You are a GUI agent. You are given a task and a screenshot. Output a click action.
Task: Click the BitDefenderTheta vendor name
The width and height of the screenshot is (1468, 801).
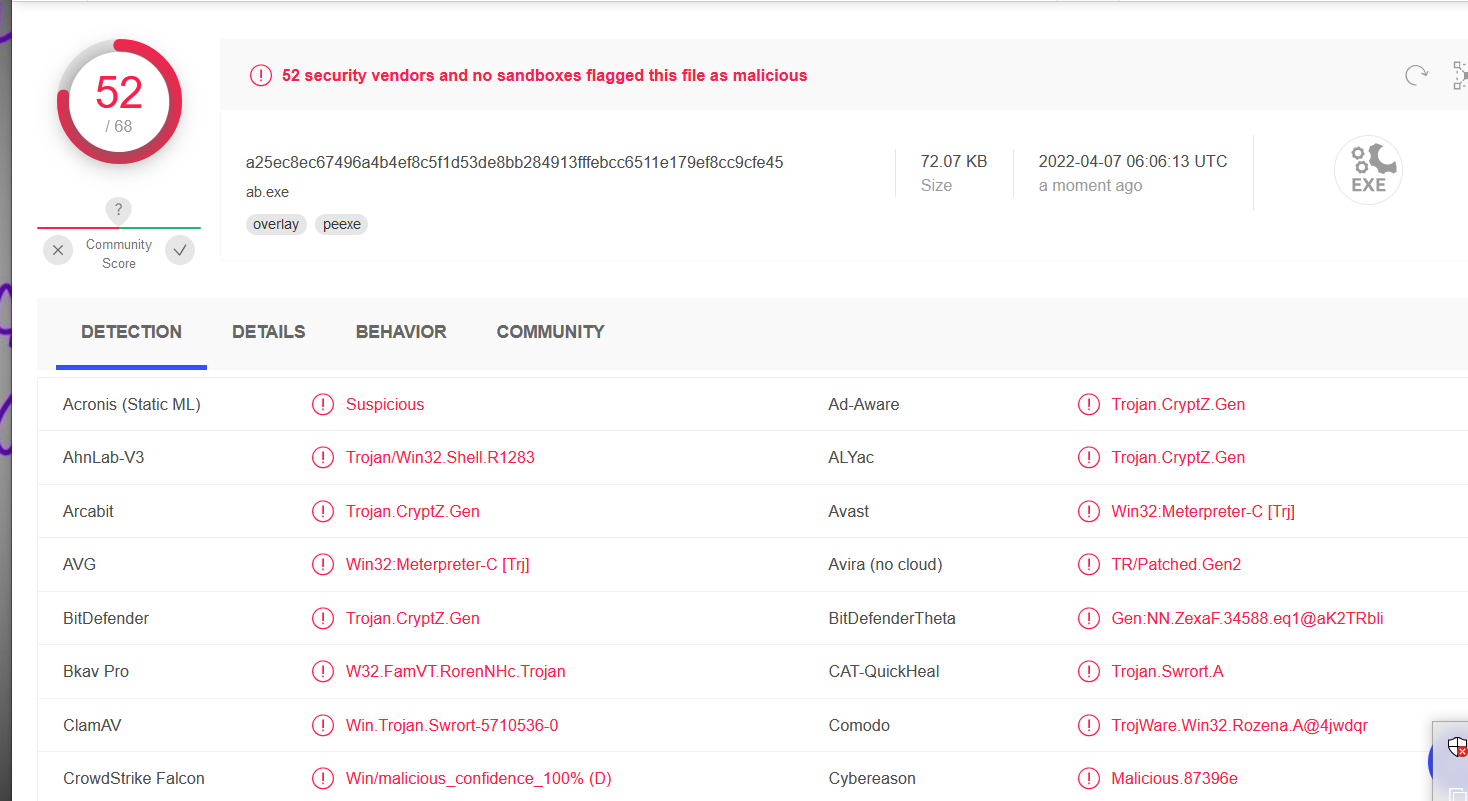point(892,618)
